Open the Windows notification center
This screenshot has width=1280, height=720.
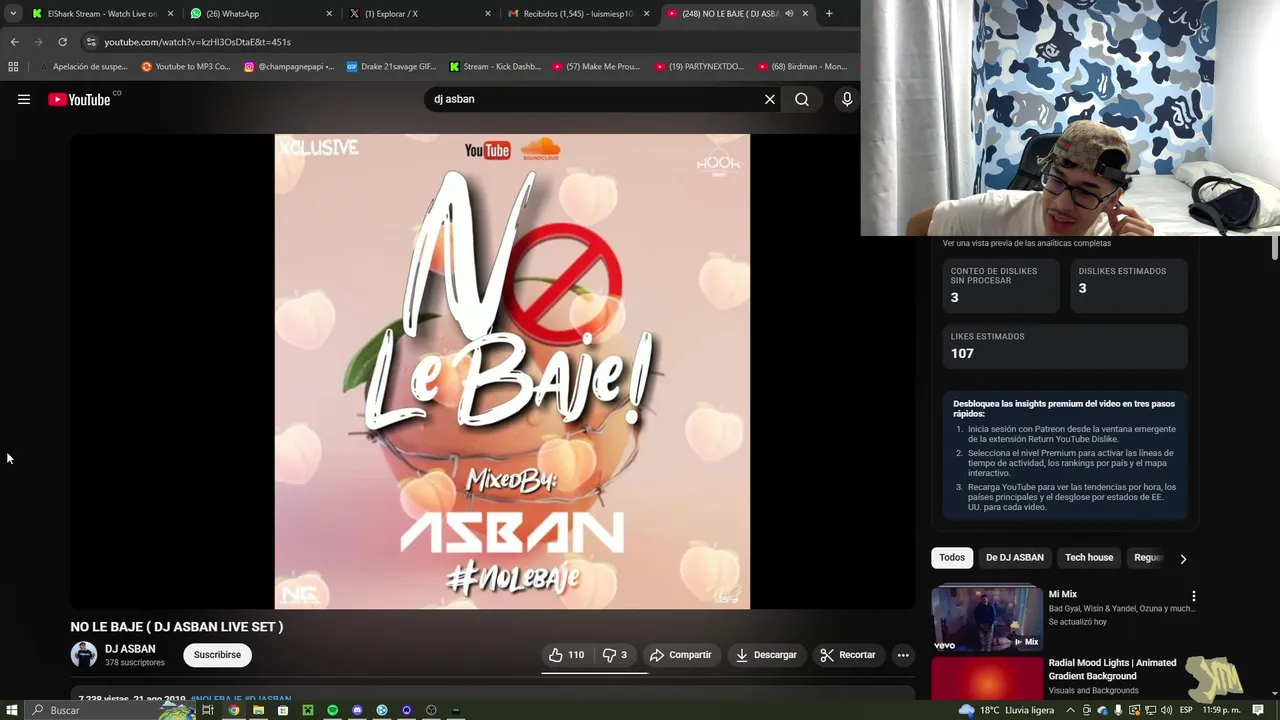pyautogui.click(x=1258, y=710)
